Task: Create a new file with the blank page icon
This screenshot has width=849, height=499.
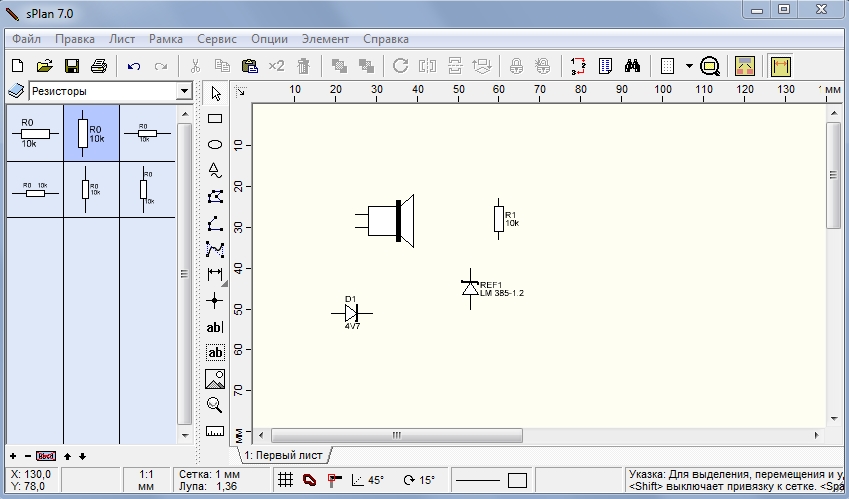Action: point(18,66)
